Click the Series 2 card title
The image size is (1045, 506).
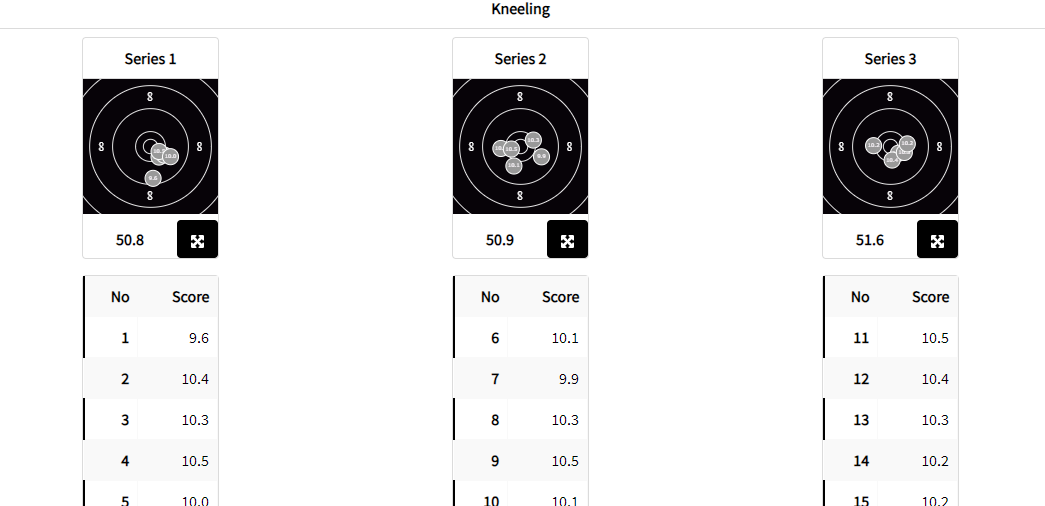[x=520, y=59]
